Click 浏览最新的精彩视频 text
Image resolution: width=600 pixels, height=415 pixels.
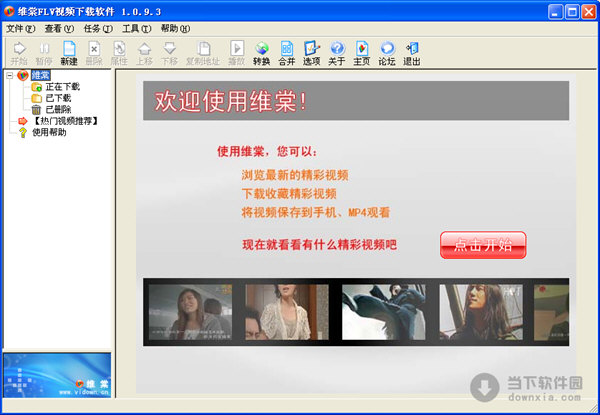(295, 175)
